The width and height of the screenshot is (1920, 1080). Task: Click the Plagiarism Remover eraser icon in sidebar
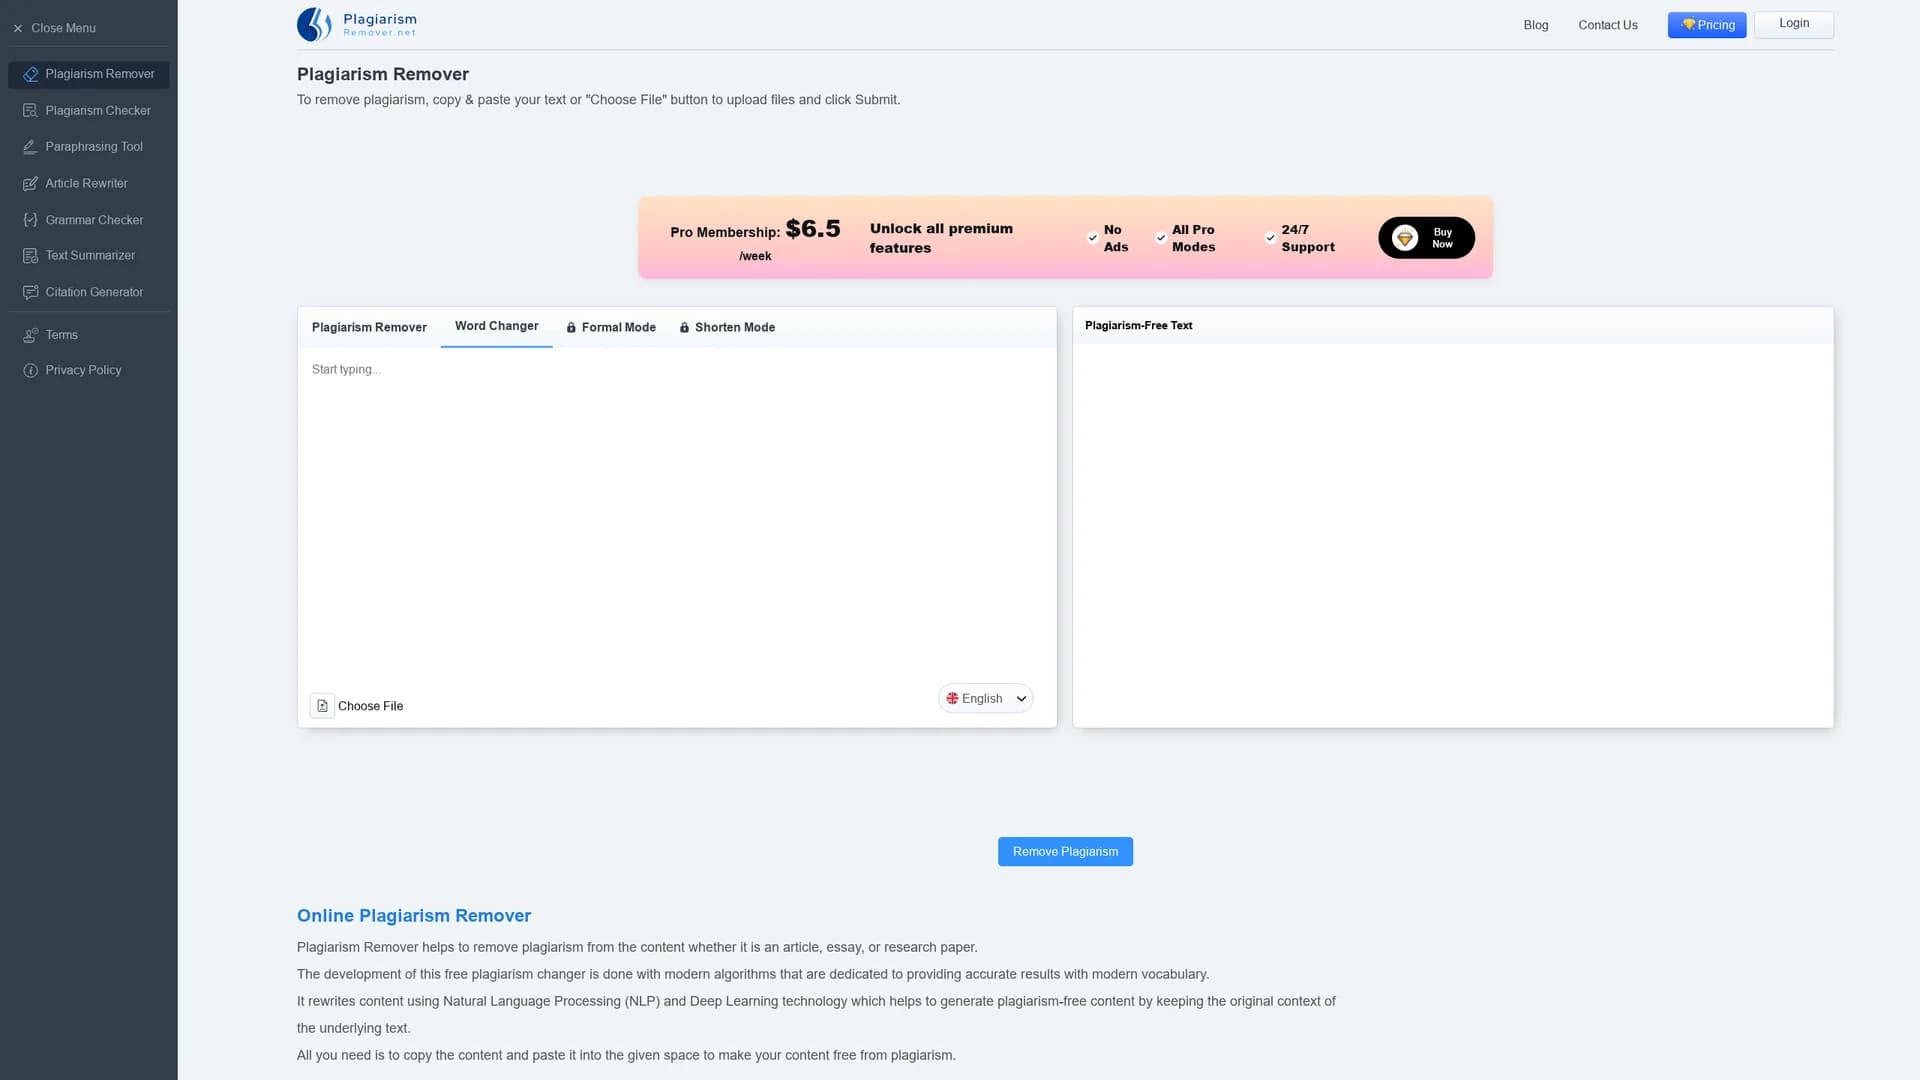point(30,75)
